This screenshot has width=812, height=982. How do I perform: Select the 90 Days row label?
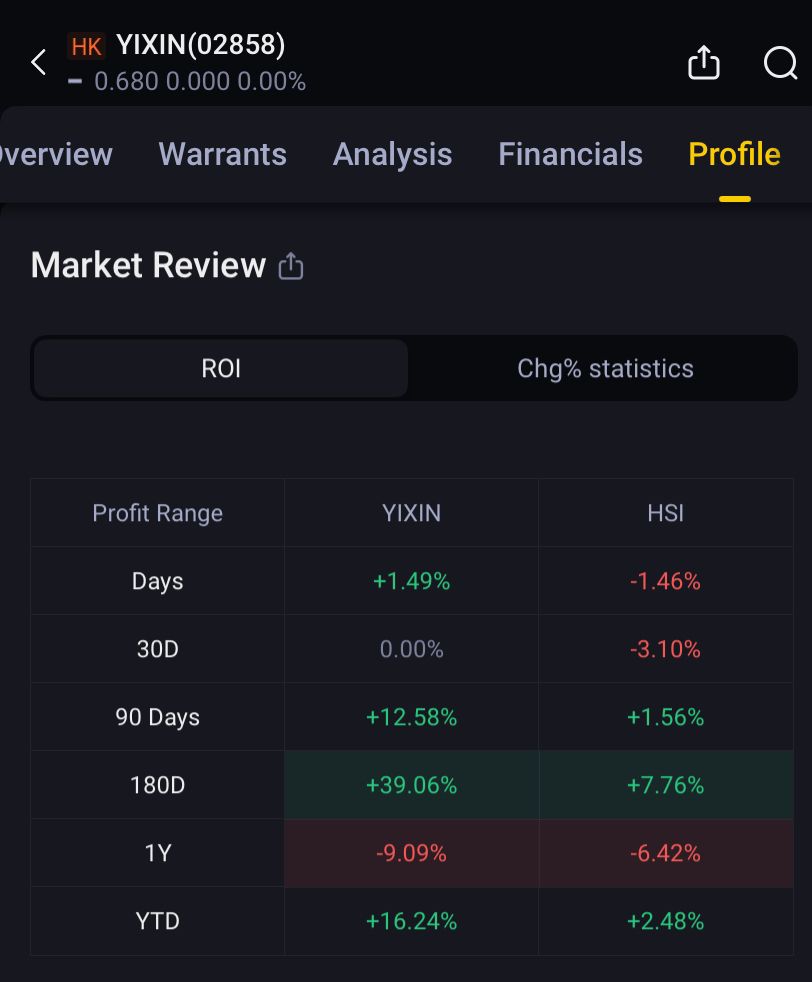158,717
